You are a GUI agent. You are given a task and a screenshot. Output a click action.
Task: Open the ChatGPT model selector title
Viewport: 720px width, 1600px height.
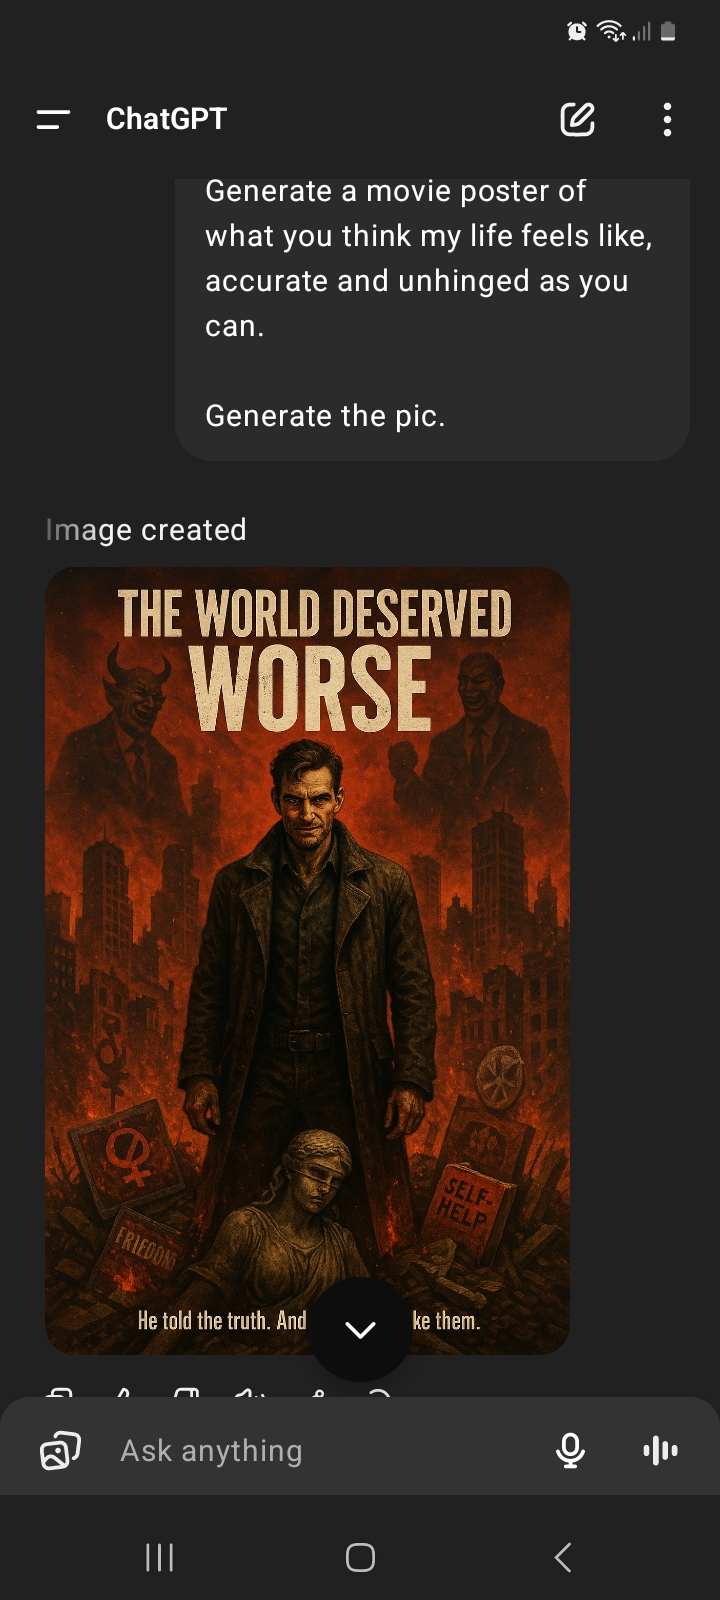(166, 119)
